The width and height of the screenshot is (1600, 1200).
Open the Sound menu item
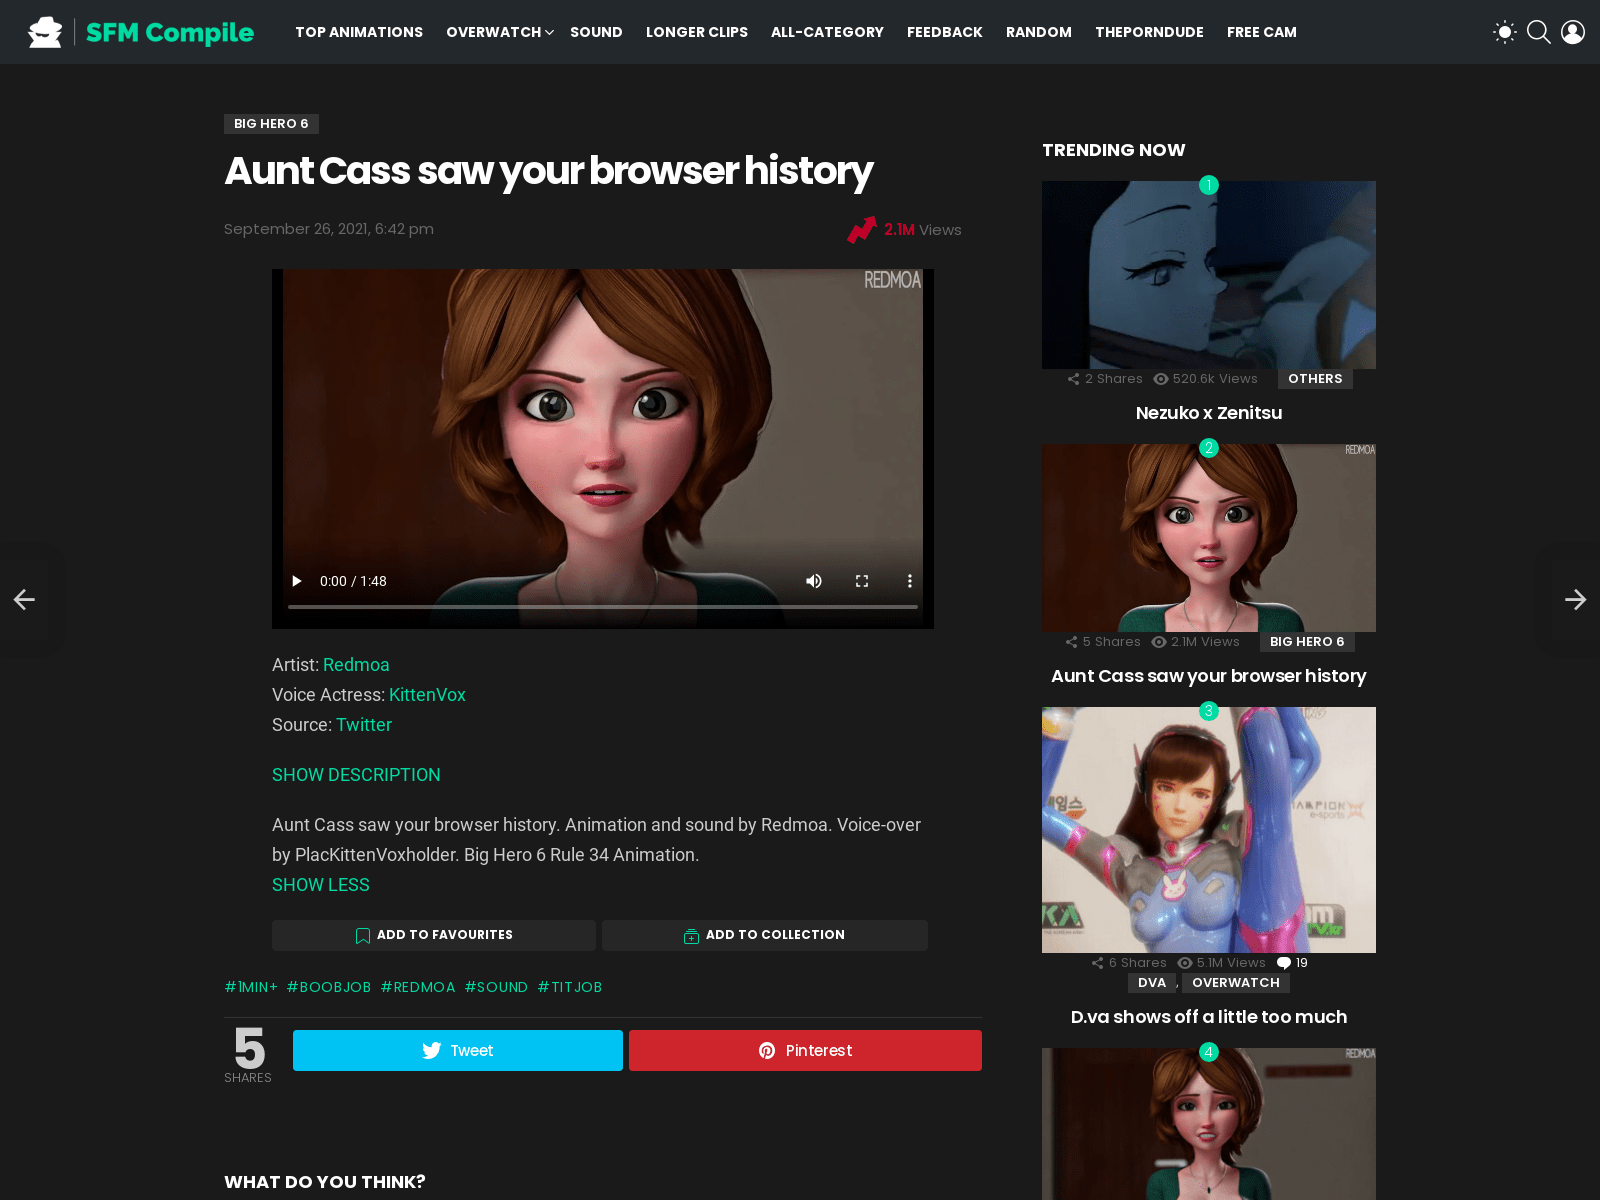(596, 32)
